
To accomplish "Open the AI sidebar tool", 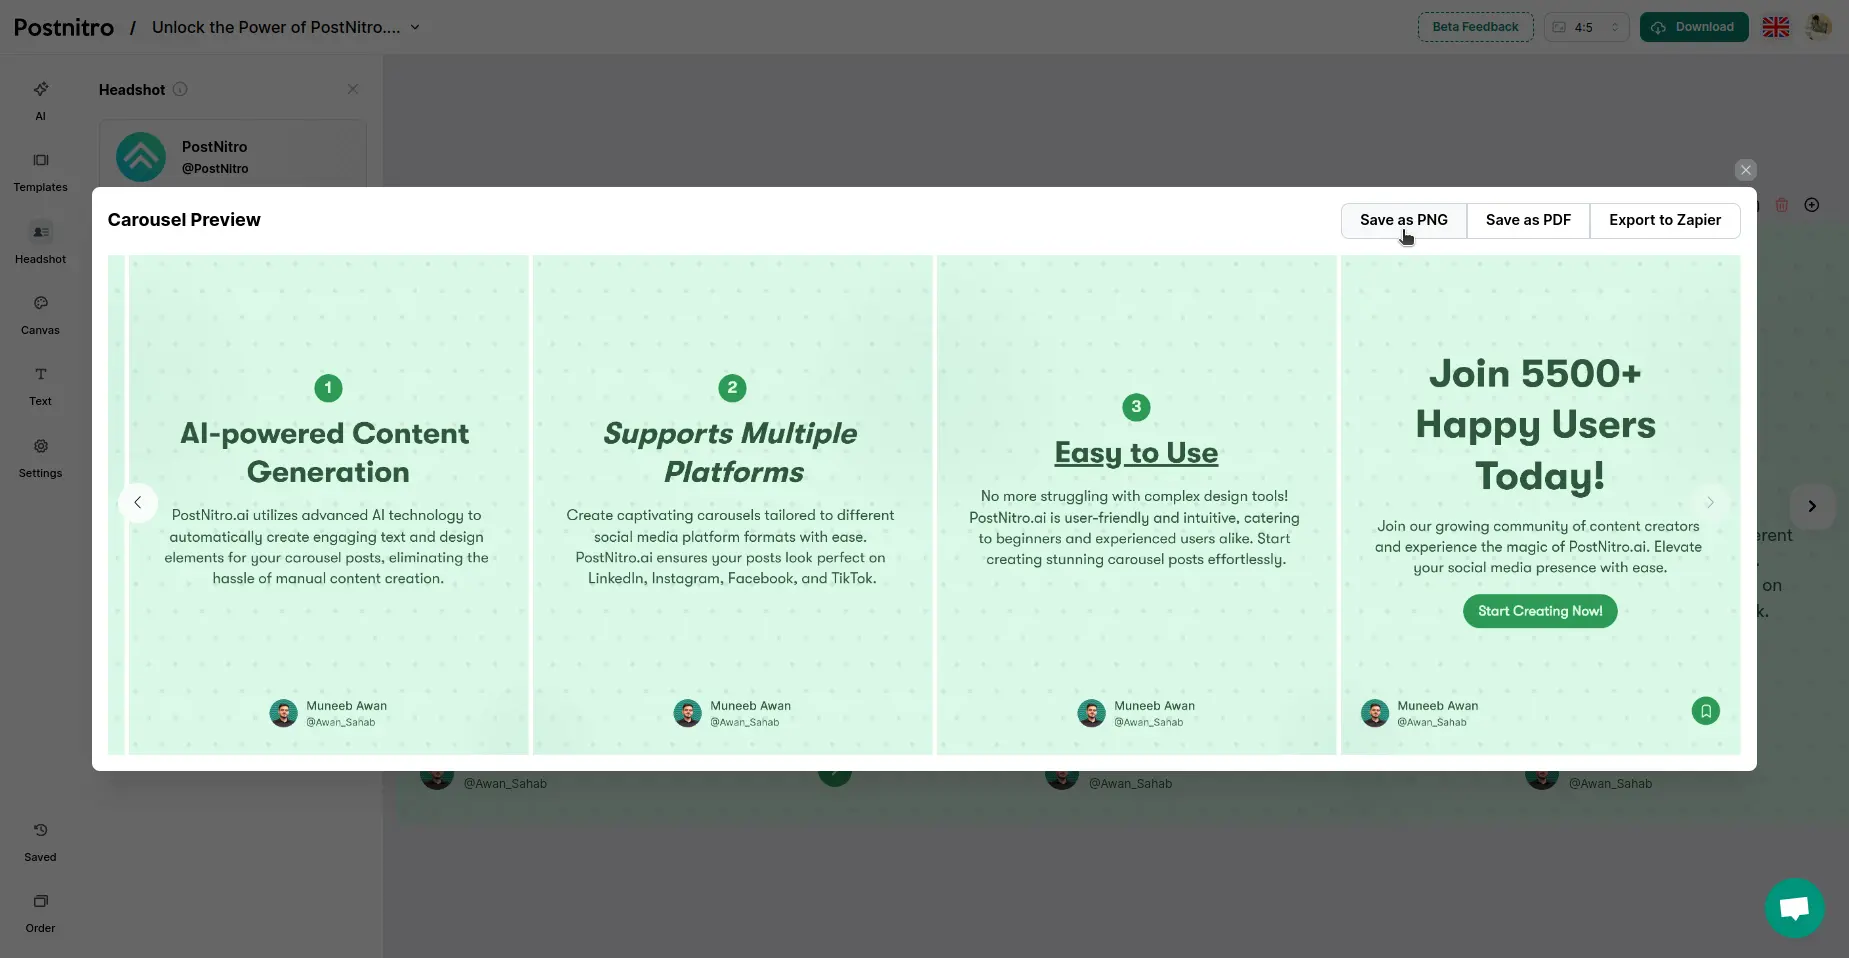I will pyautogui.click(x=40, y=101).
